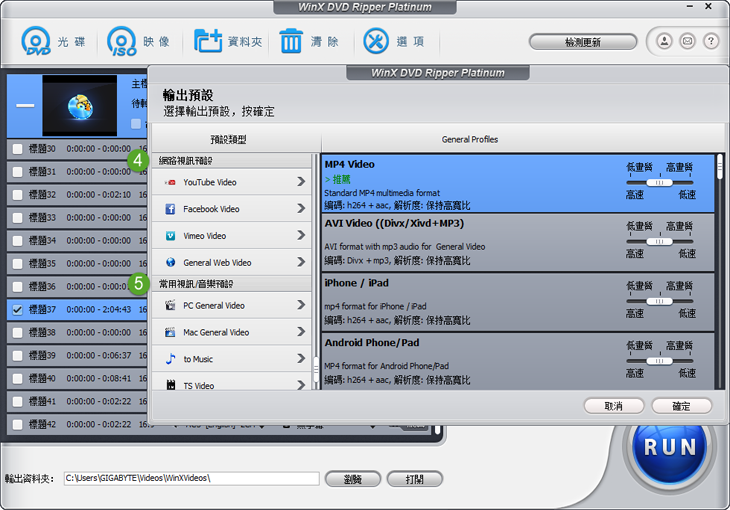
Task: Click the email envelope icon
Action: point(687,42)
